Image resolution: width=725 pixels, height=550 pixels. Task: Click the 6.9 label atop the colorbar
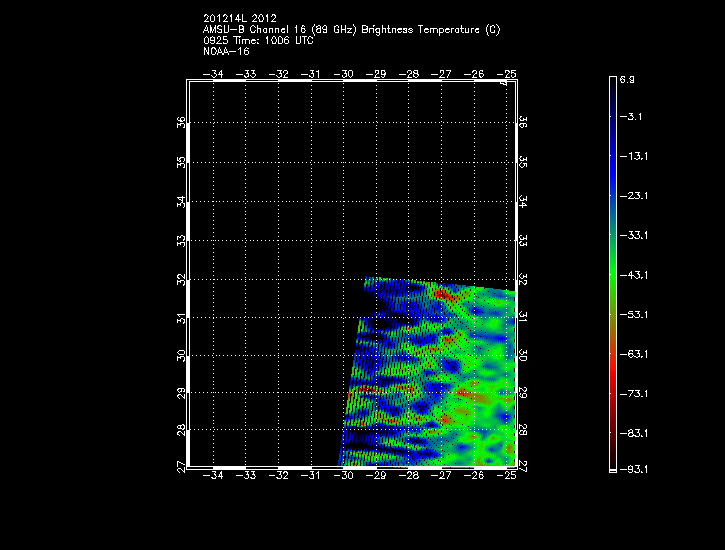(x=627, y=78)
